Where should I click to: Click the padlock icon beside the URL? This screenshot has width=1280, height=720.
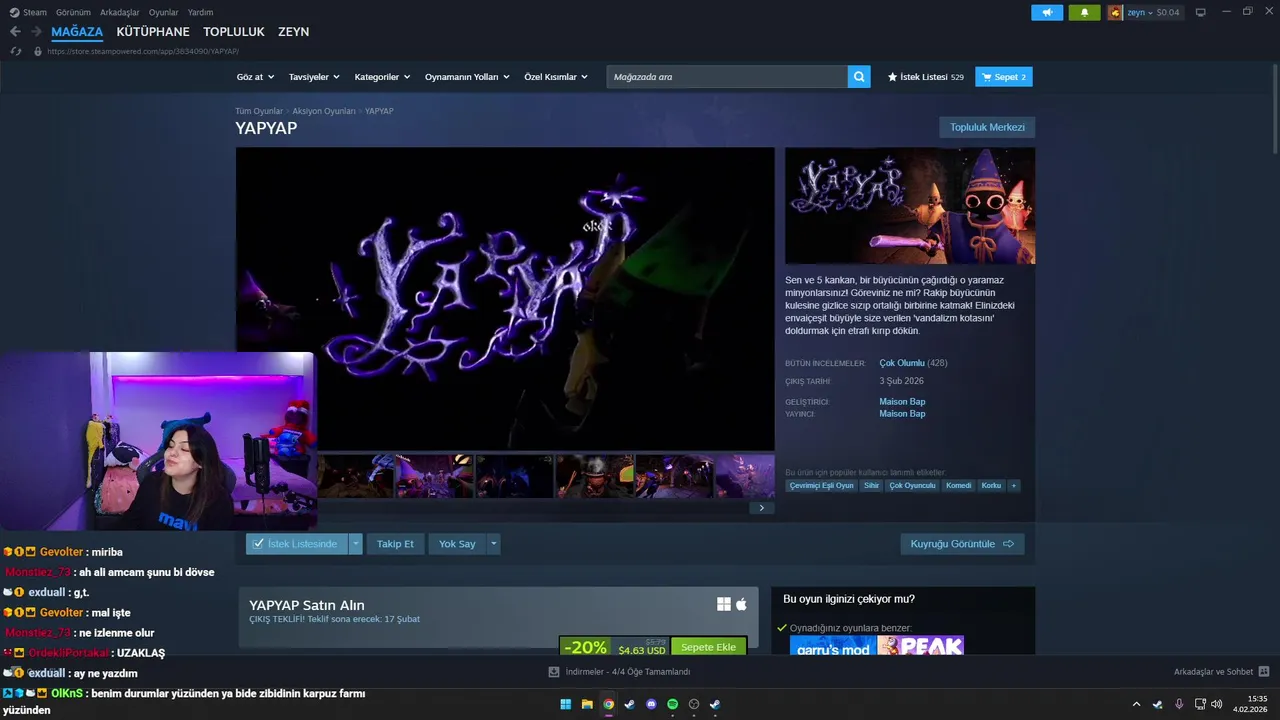[x=38, y=51]
